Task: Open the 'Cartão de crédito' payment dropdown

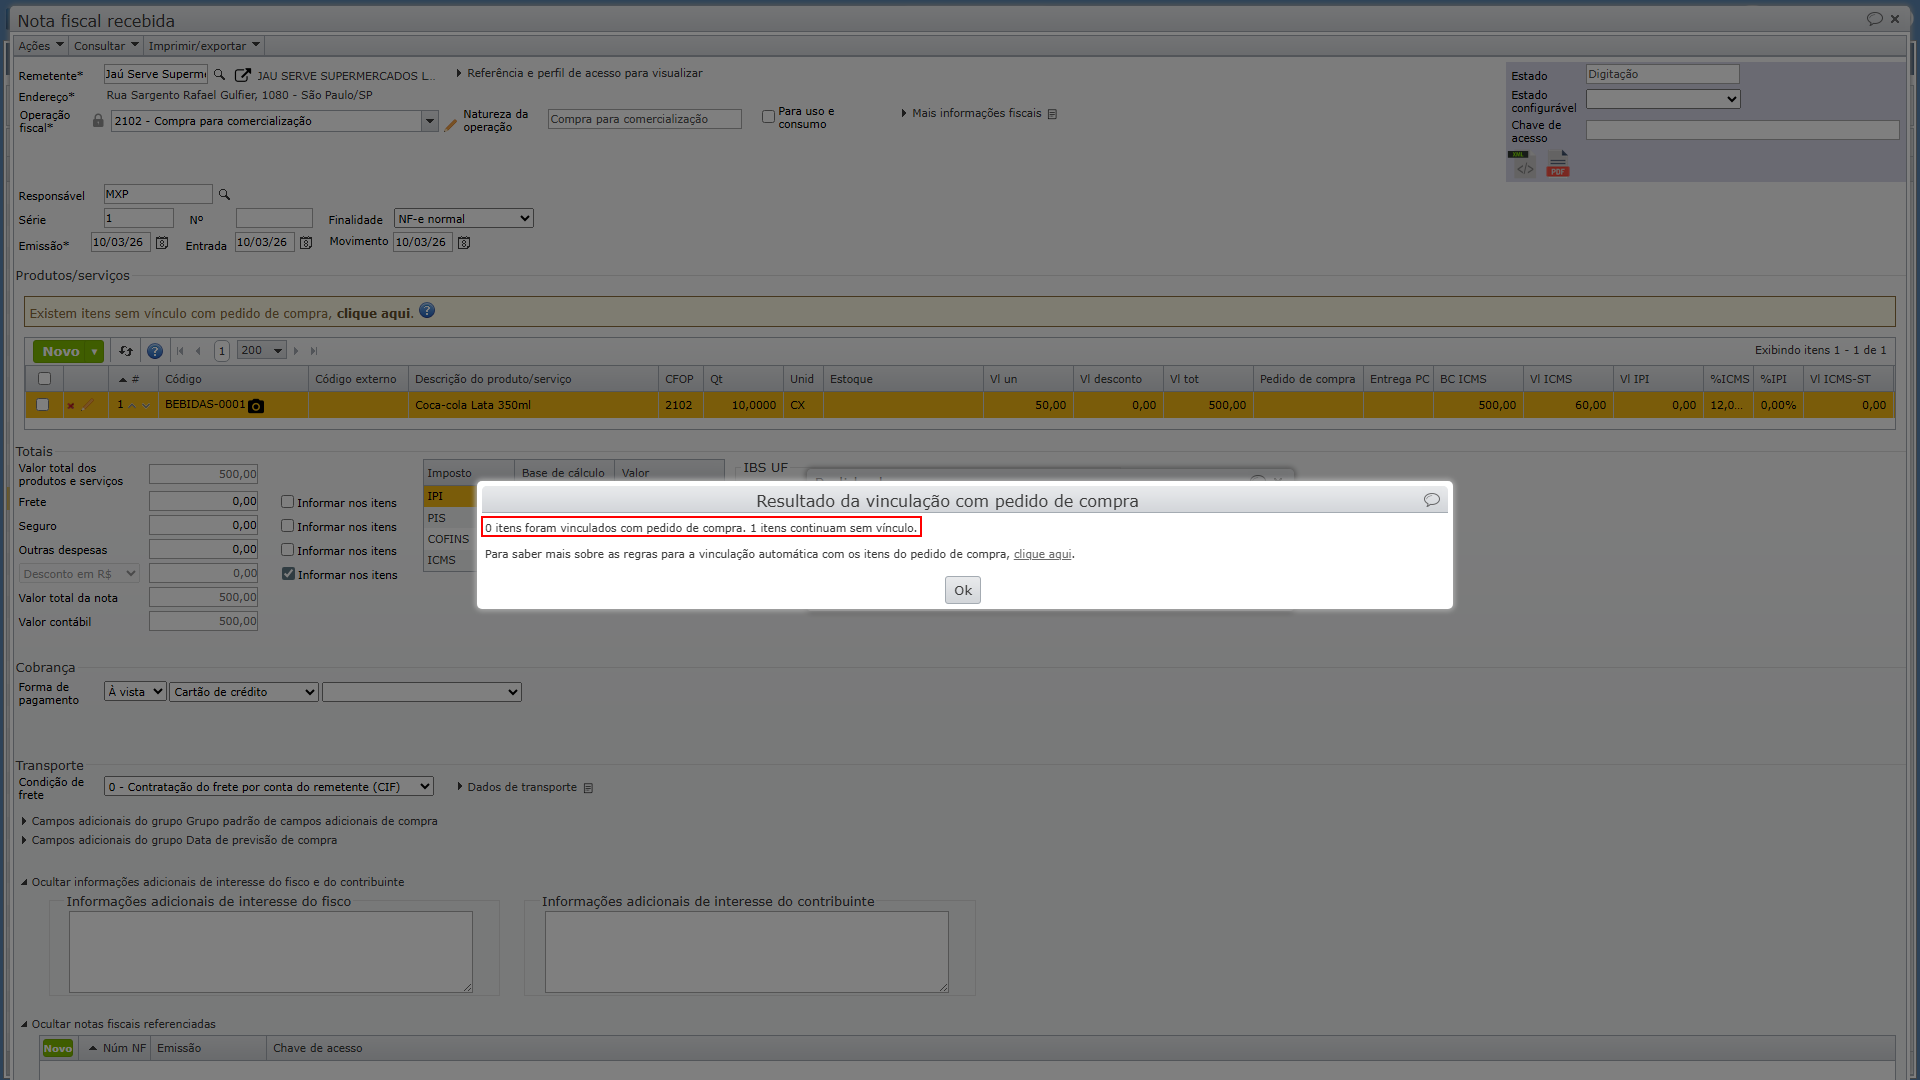Action: click(244, 692)
